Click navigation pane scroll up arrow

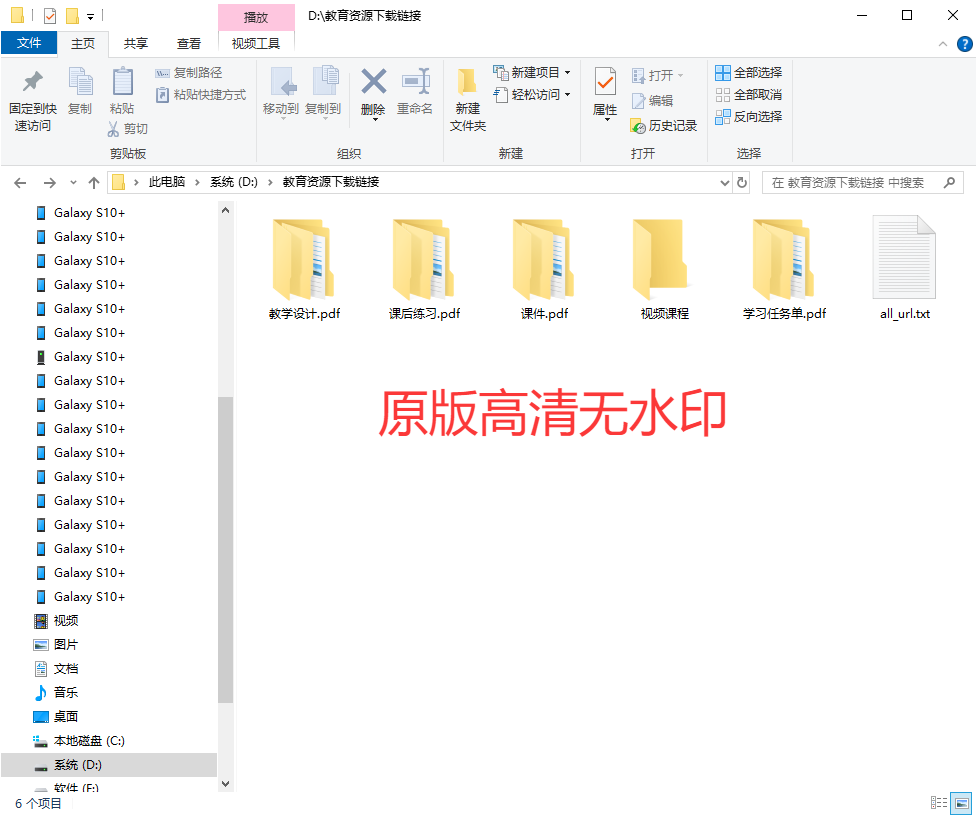226,211
